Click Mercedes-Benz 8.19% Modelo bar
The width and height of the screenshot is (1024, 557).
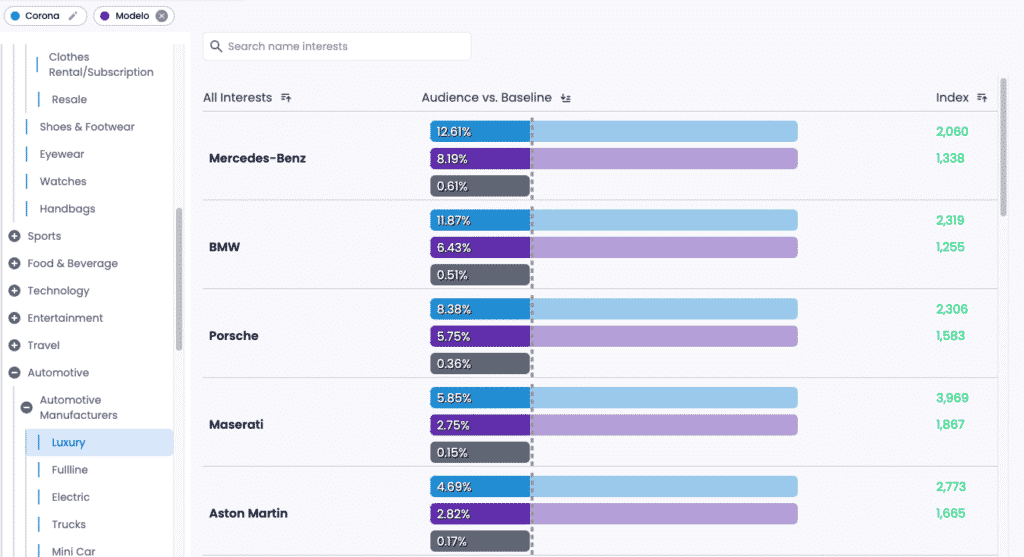pos(614,159)
